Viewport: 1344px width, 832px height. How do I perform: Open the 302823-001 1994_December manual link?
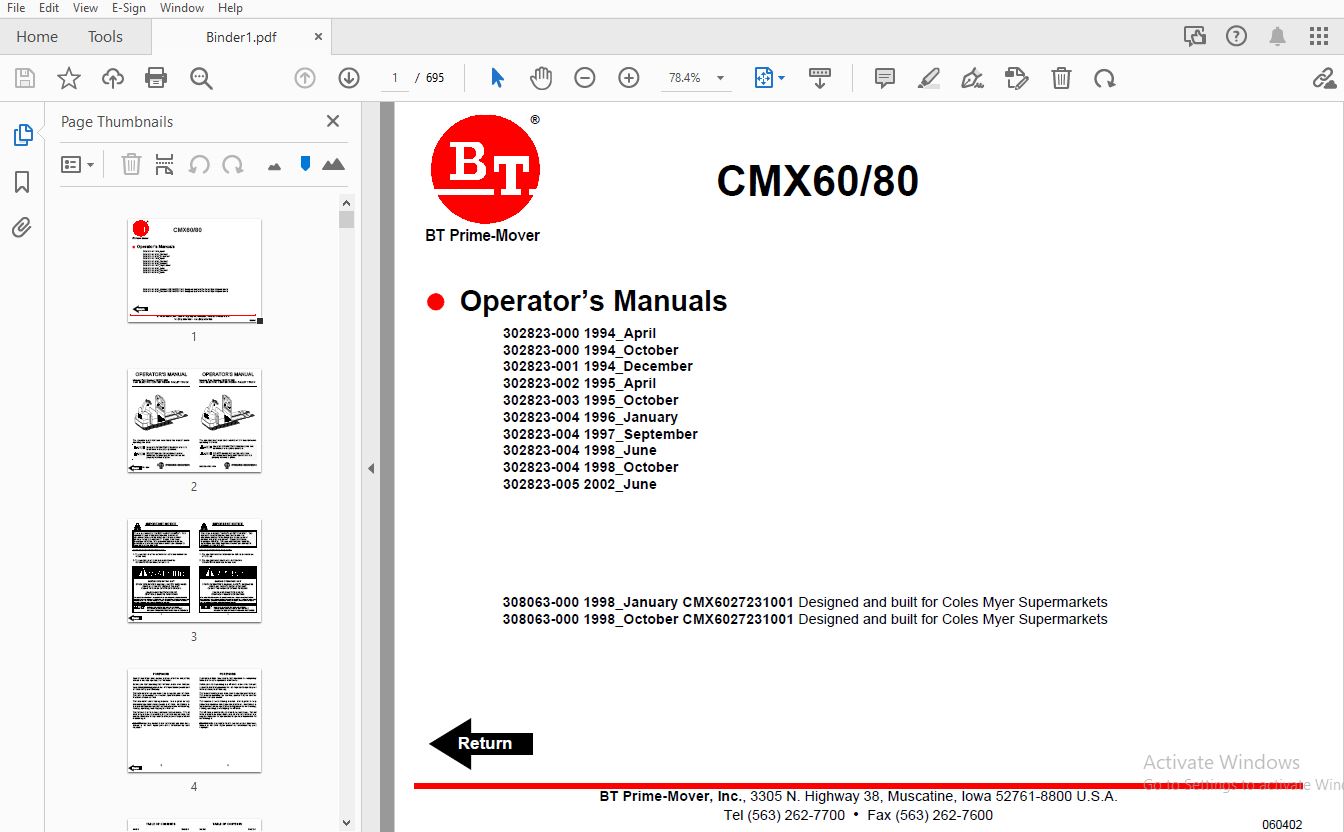(598, 366)
